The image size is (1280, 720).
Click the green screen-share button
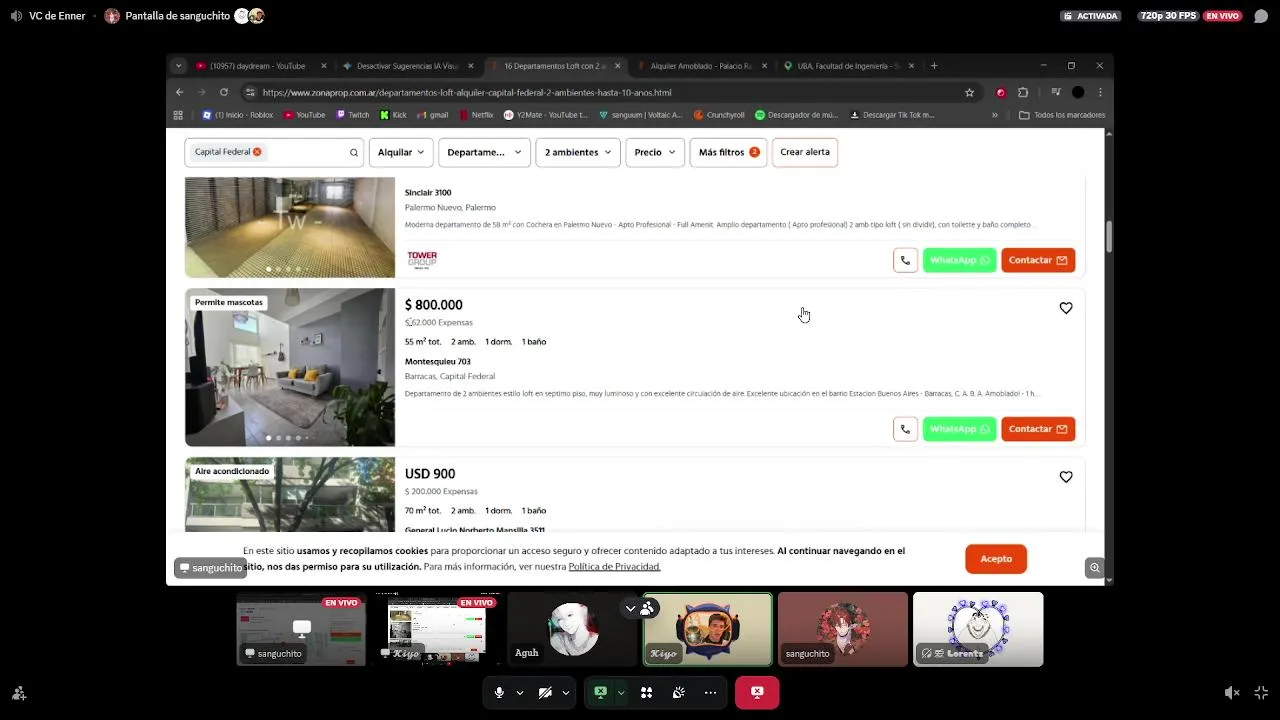click(x=600, y=692)
